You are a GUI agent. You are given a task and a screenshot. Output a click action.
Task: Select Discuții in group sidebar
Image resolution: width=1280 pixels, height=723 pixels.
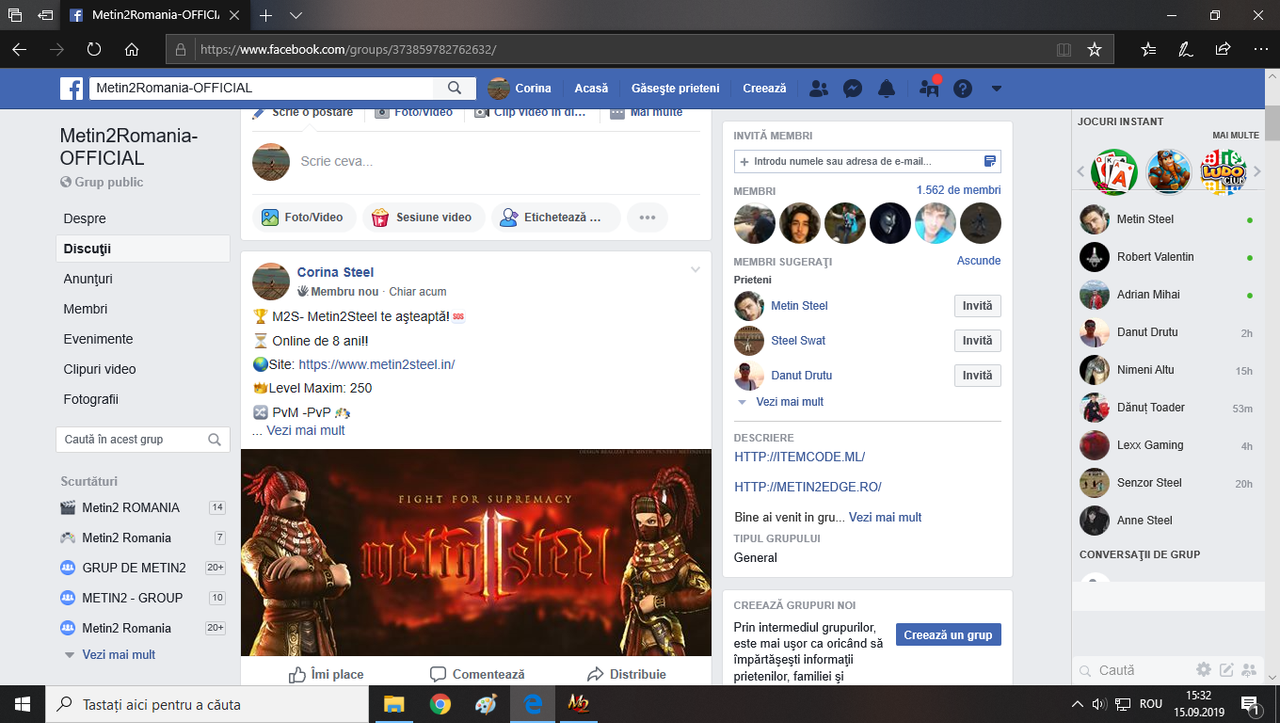coord(143,249)
